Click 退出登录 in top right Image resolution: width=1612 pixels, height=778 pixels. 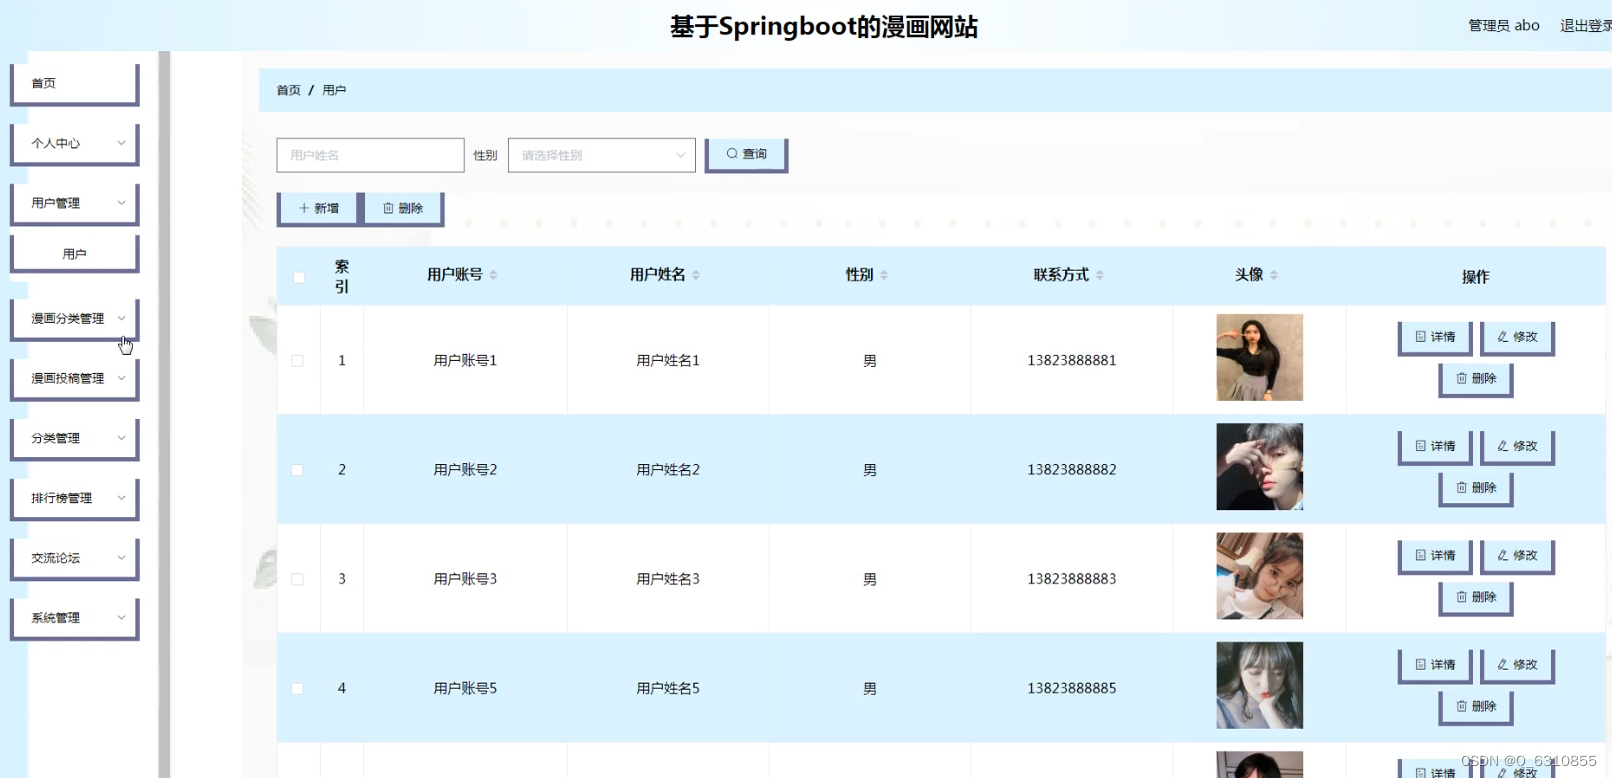pos(1586,26)
